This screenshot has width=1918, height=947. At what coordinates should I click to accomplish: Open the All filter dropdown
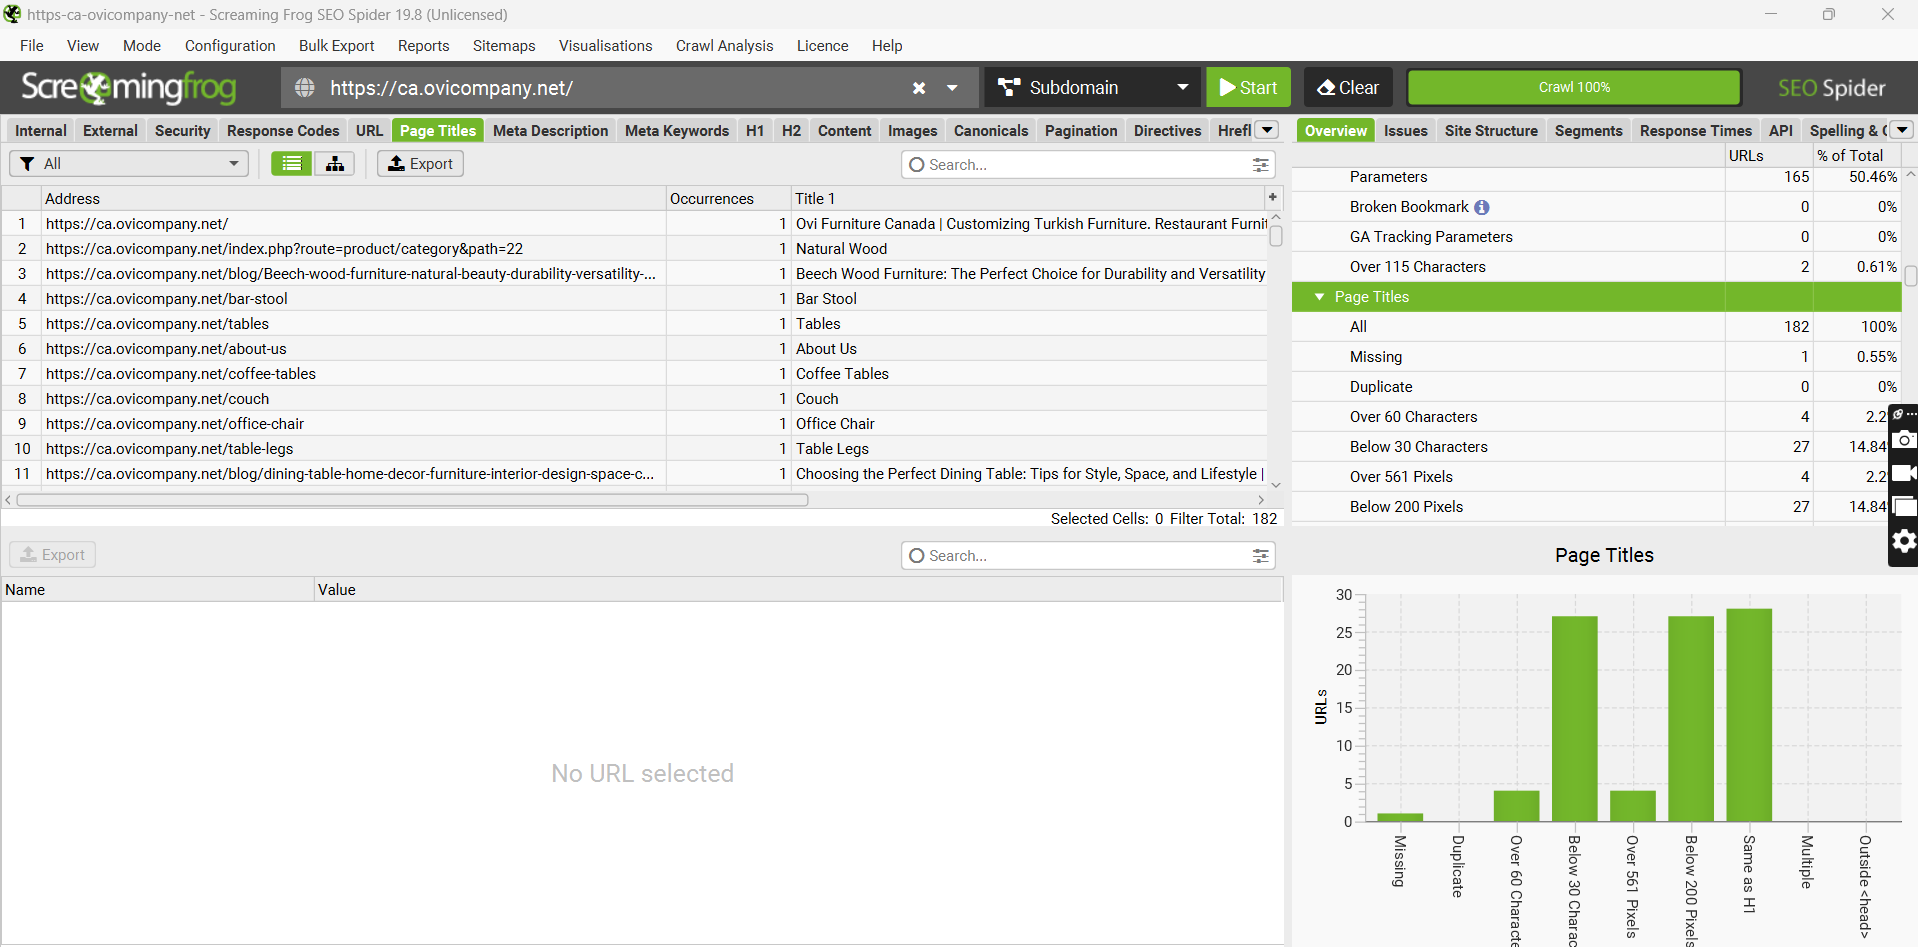coord(129,164)
